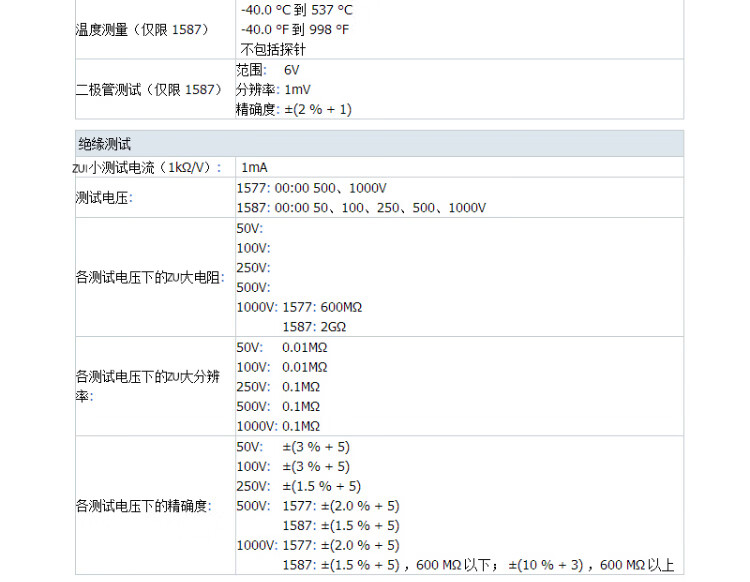Click the ±(10 % + 3)，600 MΩ 以上 text
Image resolution: width=750 pixels, height=582 pixels.
point(591,565)
